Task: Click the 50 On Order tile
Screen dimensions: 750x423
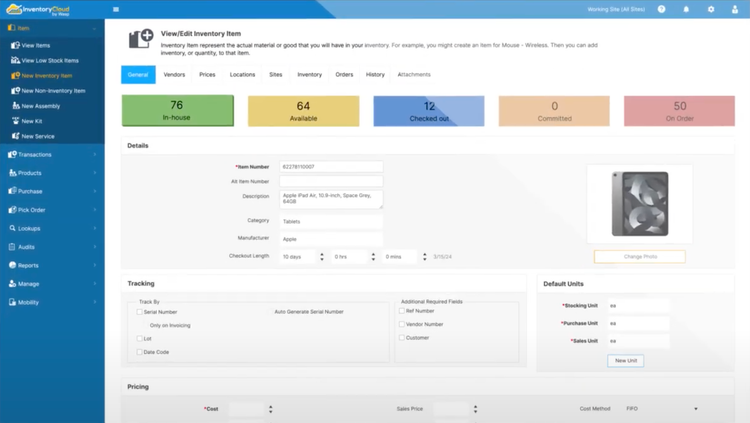Action: [679, 111]
